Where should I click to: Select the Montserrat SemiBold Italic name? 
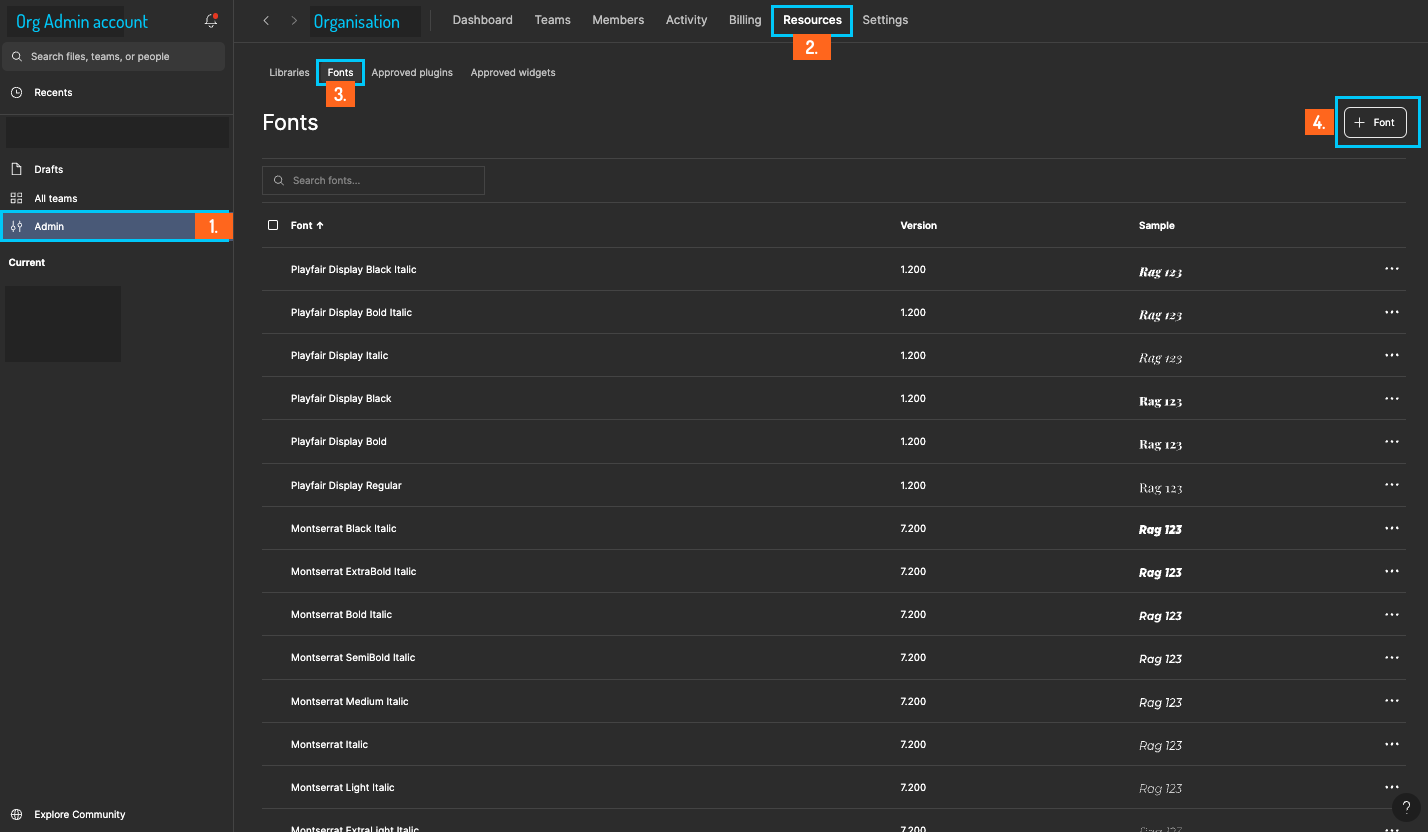tap(353, 657)
